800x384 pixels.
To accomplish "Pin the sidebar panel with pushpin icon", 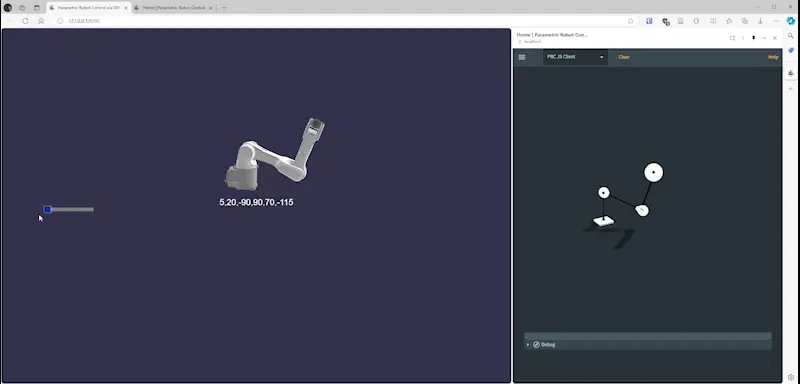I will (x=753, y=38).
